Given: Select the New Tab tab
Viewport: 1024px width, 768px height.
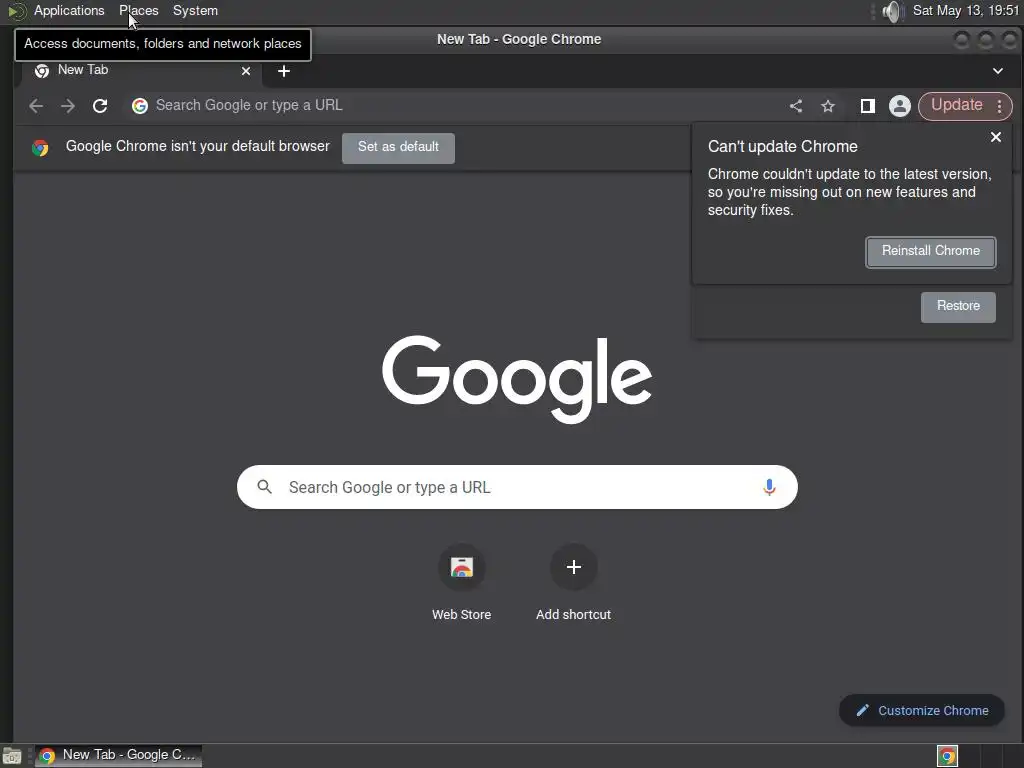Looking at the screenshot, I should 142,71.
